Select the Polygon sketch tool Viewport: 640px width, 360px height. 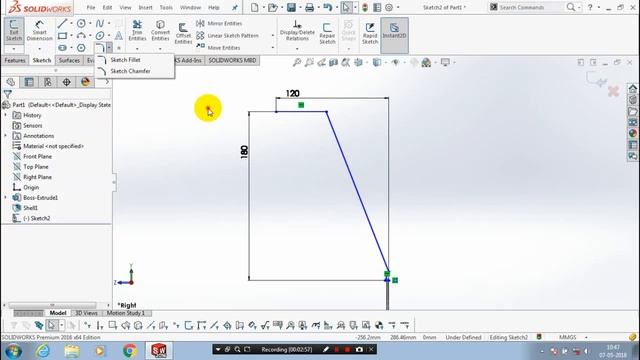click(x=81, y=48)
